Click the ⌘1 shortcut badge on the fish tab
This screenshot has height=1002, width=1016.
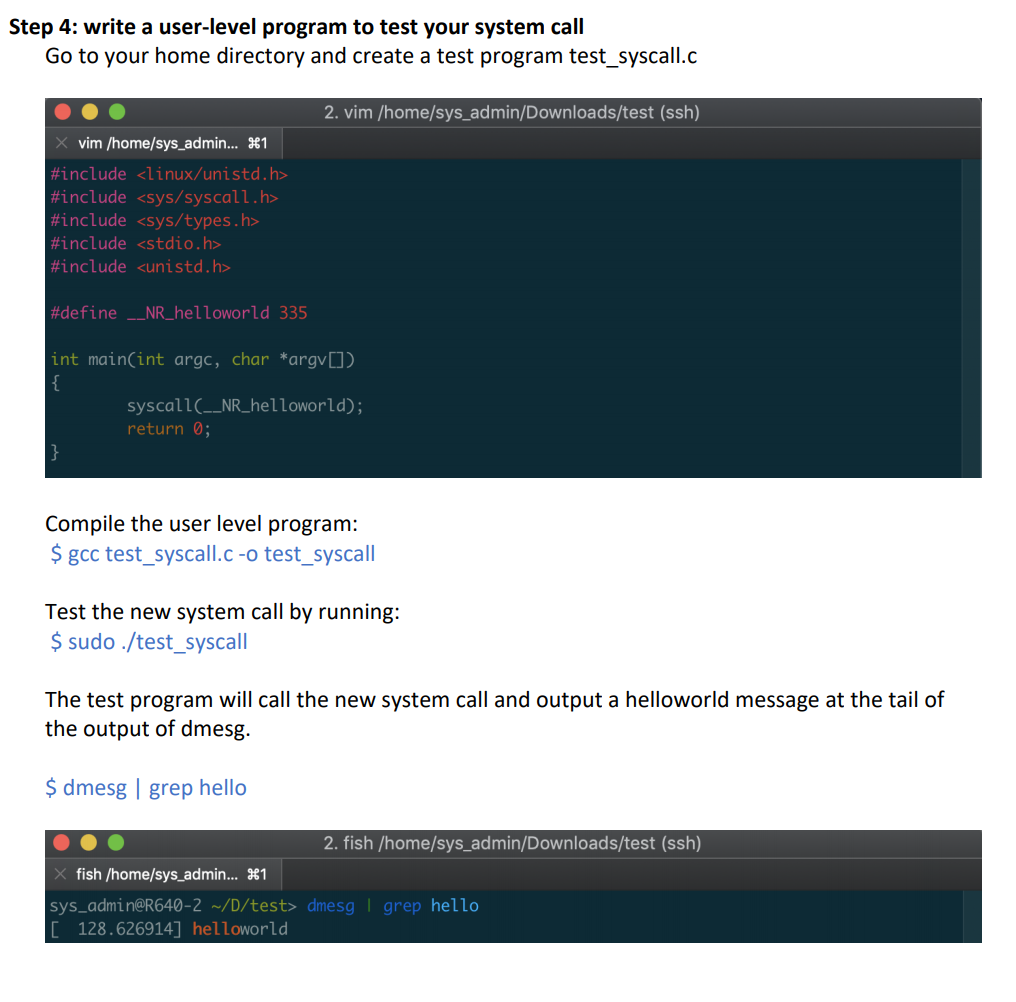[x=258, y=873]
